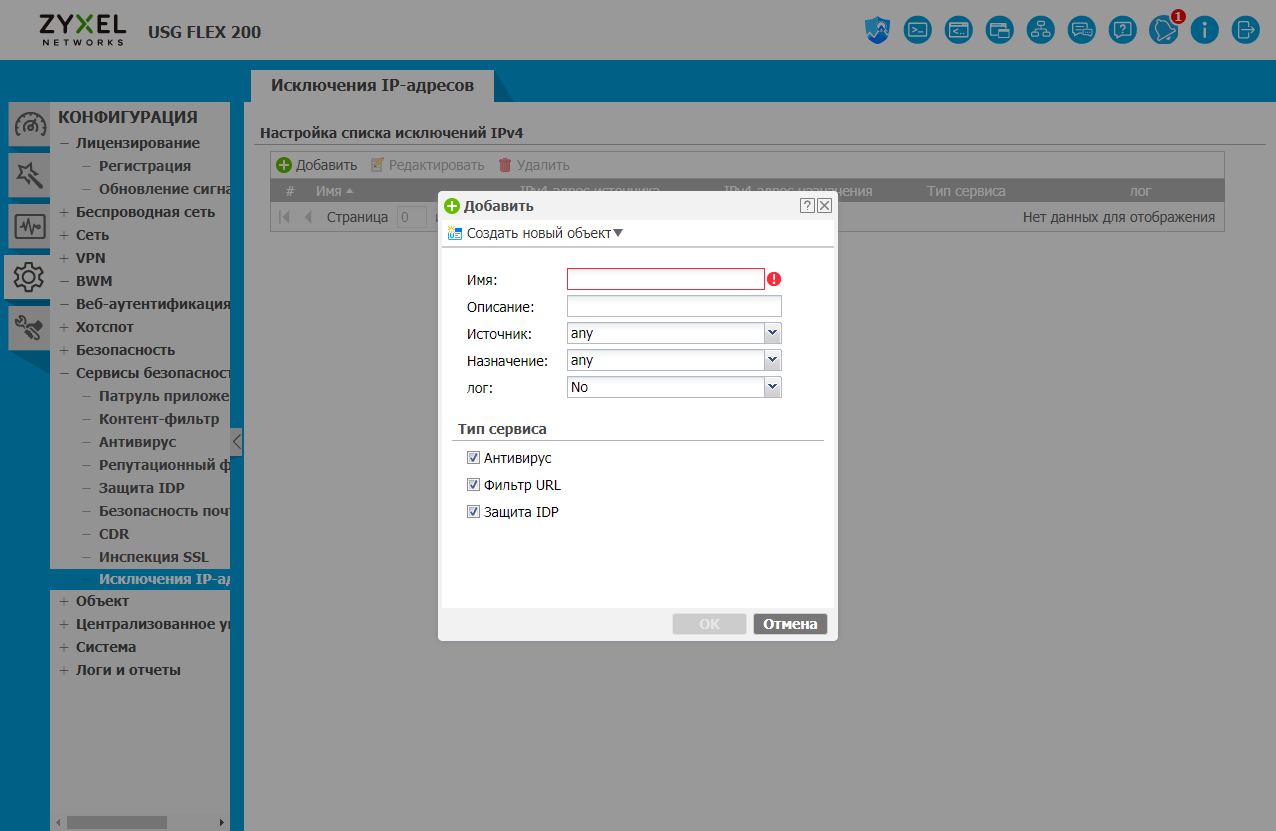Click the object reference windows icon
Screen dimensions: 1276x831
click(x=1000, y=30)
